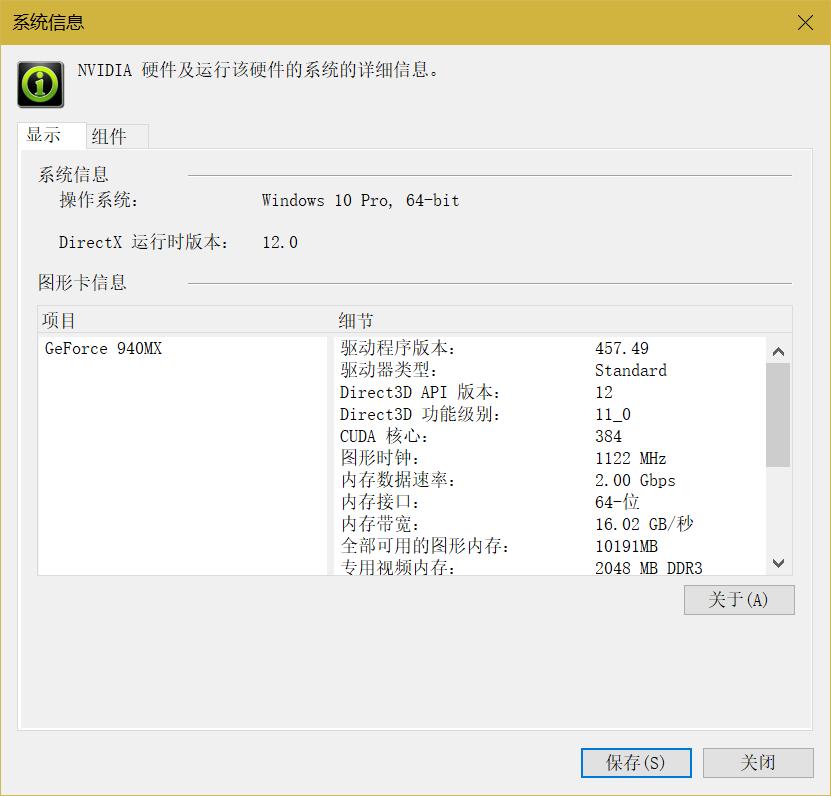Select the 内存带宽 row
This screenshot has width=831, height=796.
550,524
